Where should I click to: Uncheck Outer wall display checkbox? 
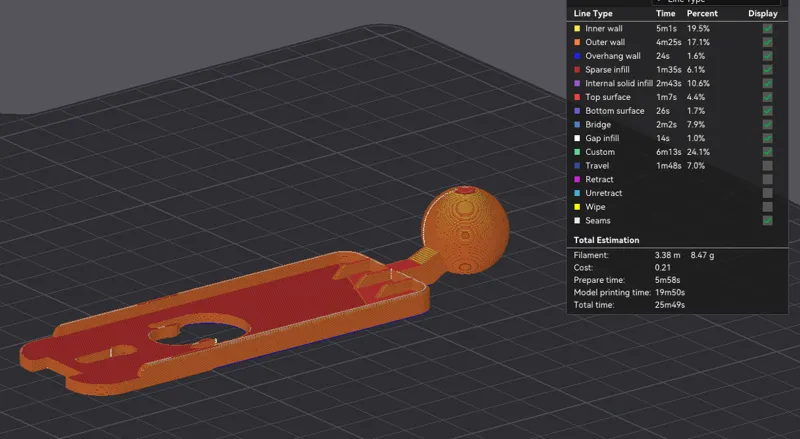point(767,42)
